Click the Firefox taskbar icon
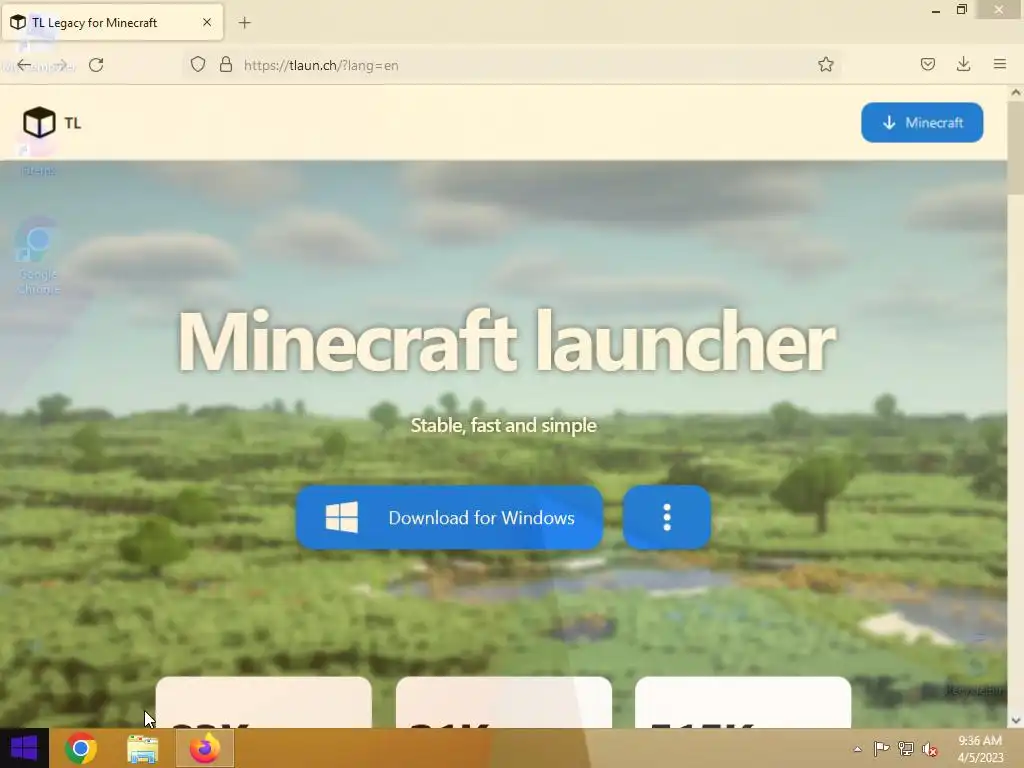 pos(204,748)
